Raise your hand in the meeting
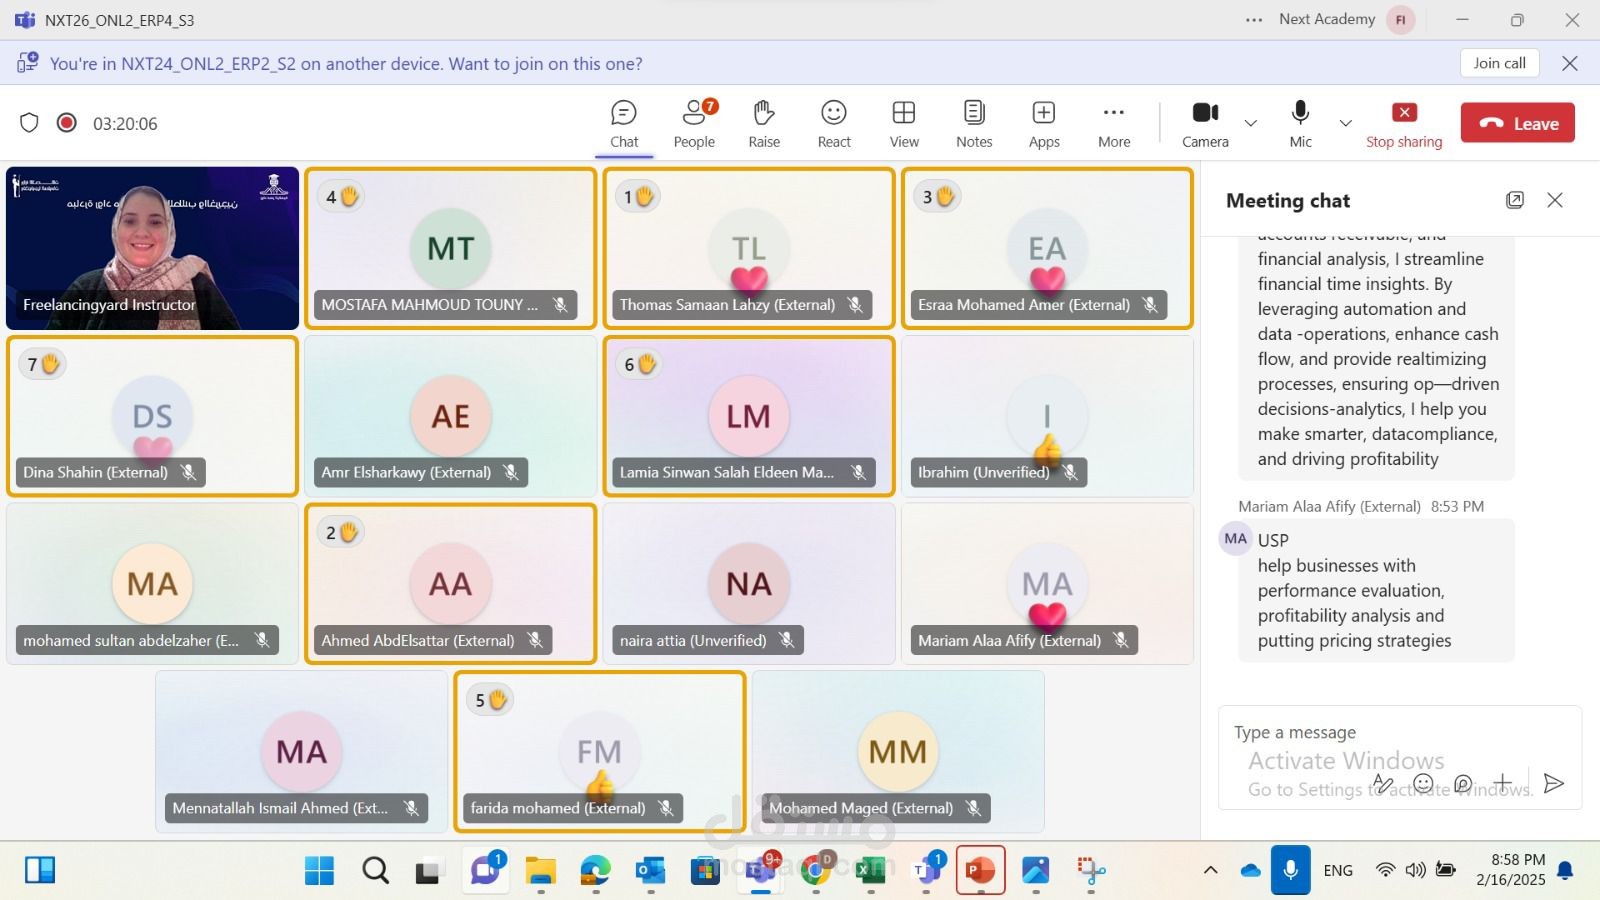Viewport: 1600px width, 900px height. pyautogui.click(x=764, y=124)
